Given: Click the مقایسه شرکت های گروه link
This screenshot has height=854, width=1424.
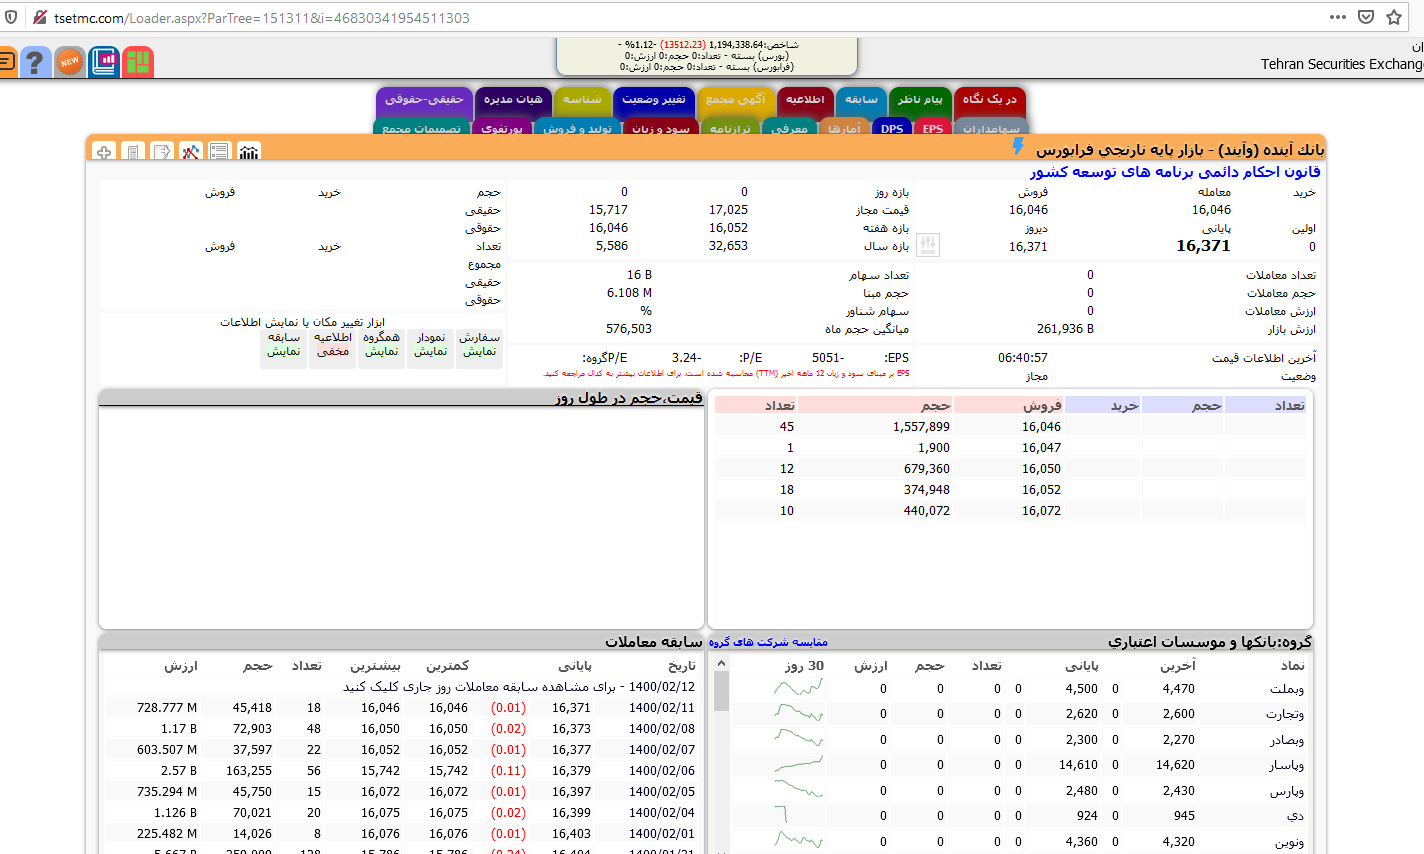Looking at the screenshot, I should [x=768, y=642].
